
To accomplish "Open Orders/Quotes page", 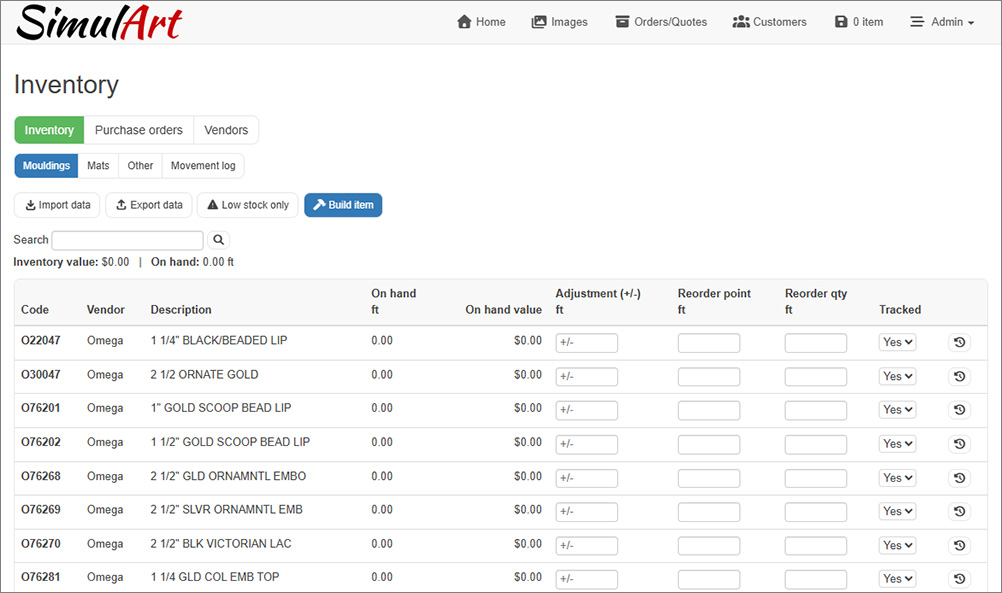I will tap(661, 22).
